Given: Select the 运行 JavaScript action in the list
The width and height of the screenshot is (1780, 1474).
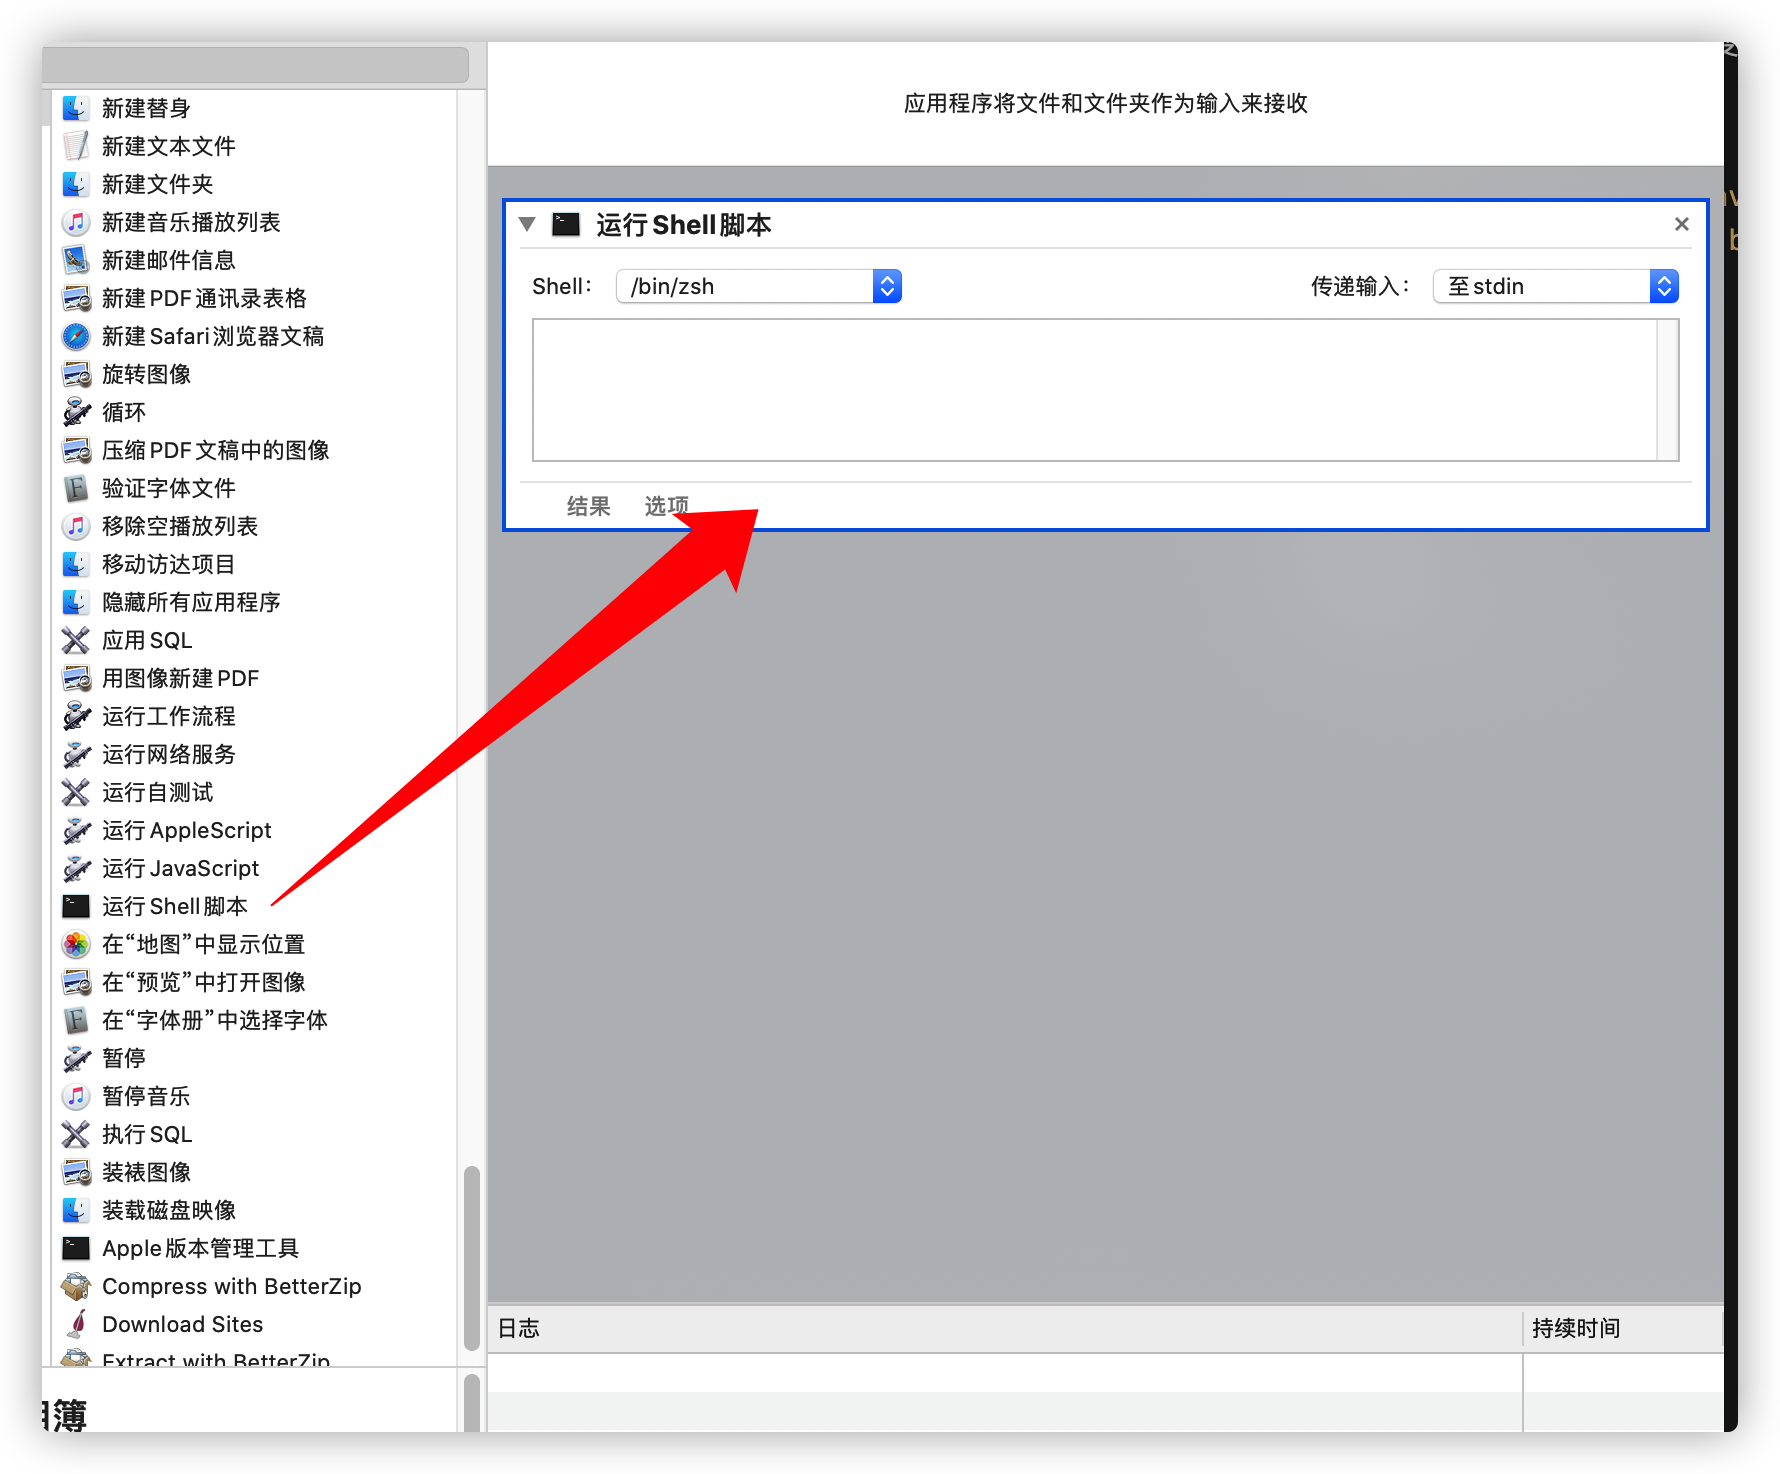Looking at the screenshot, I should tap(180, 868).
